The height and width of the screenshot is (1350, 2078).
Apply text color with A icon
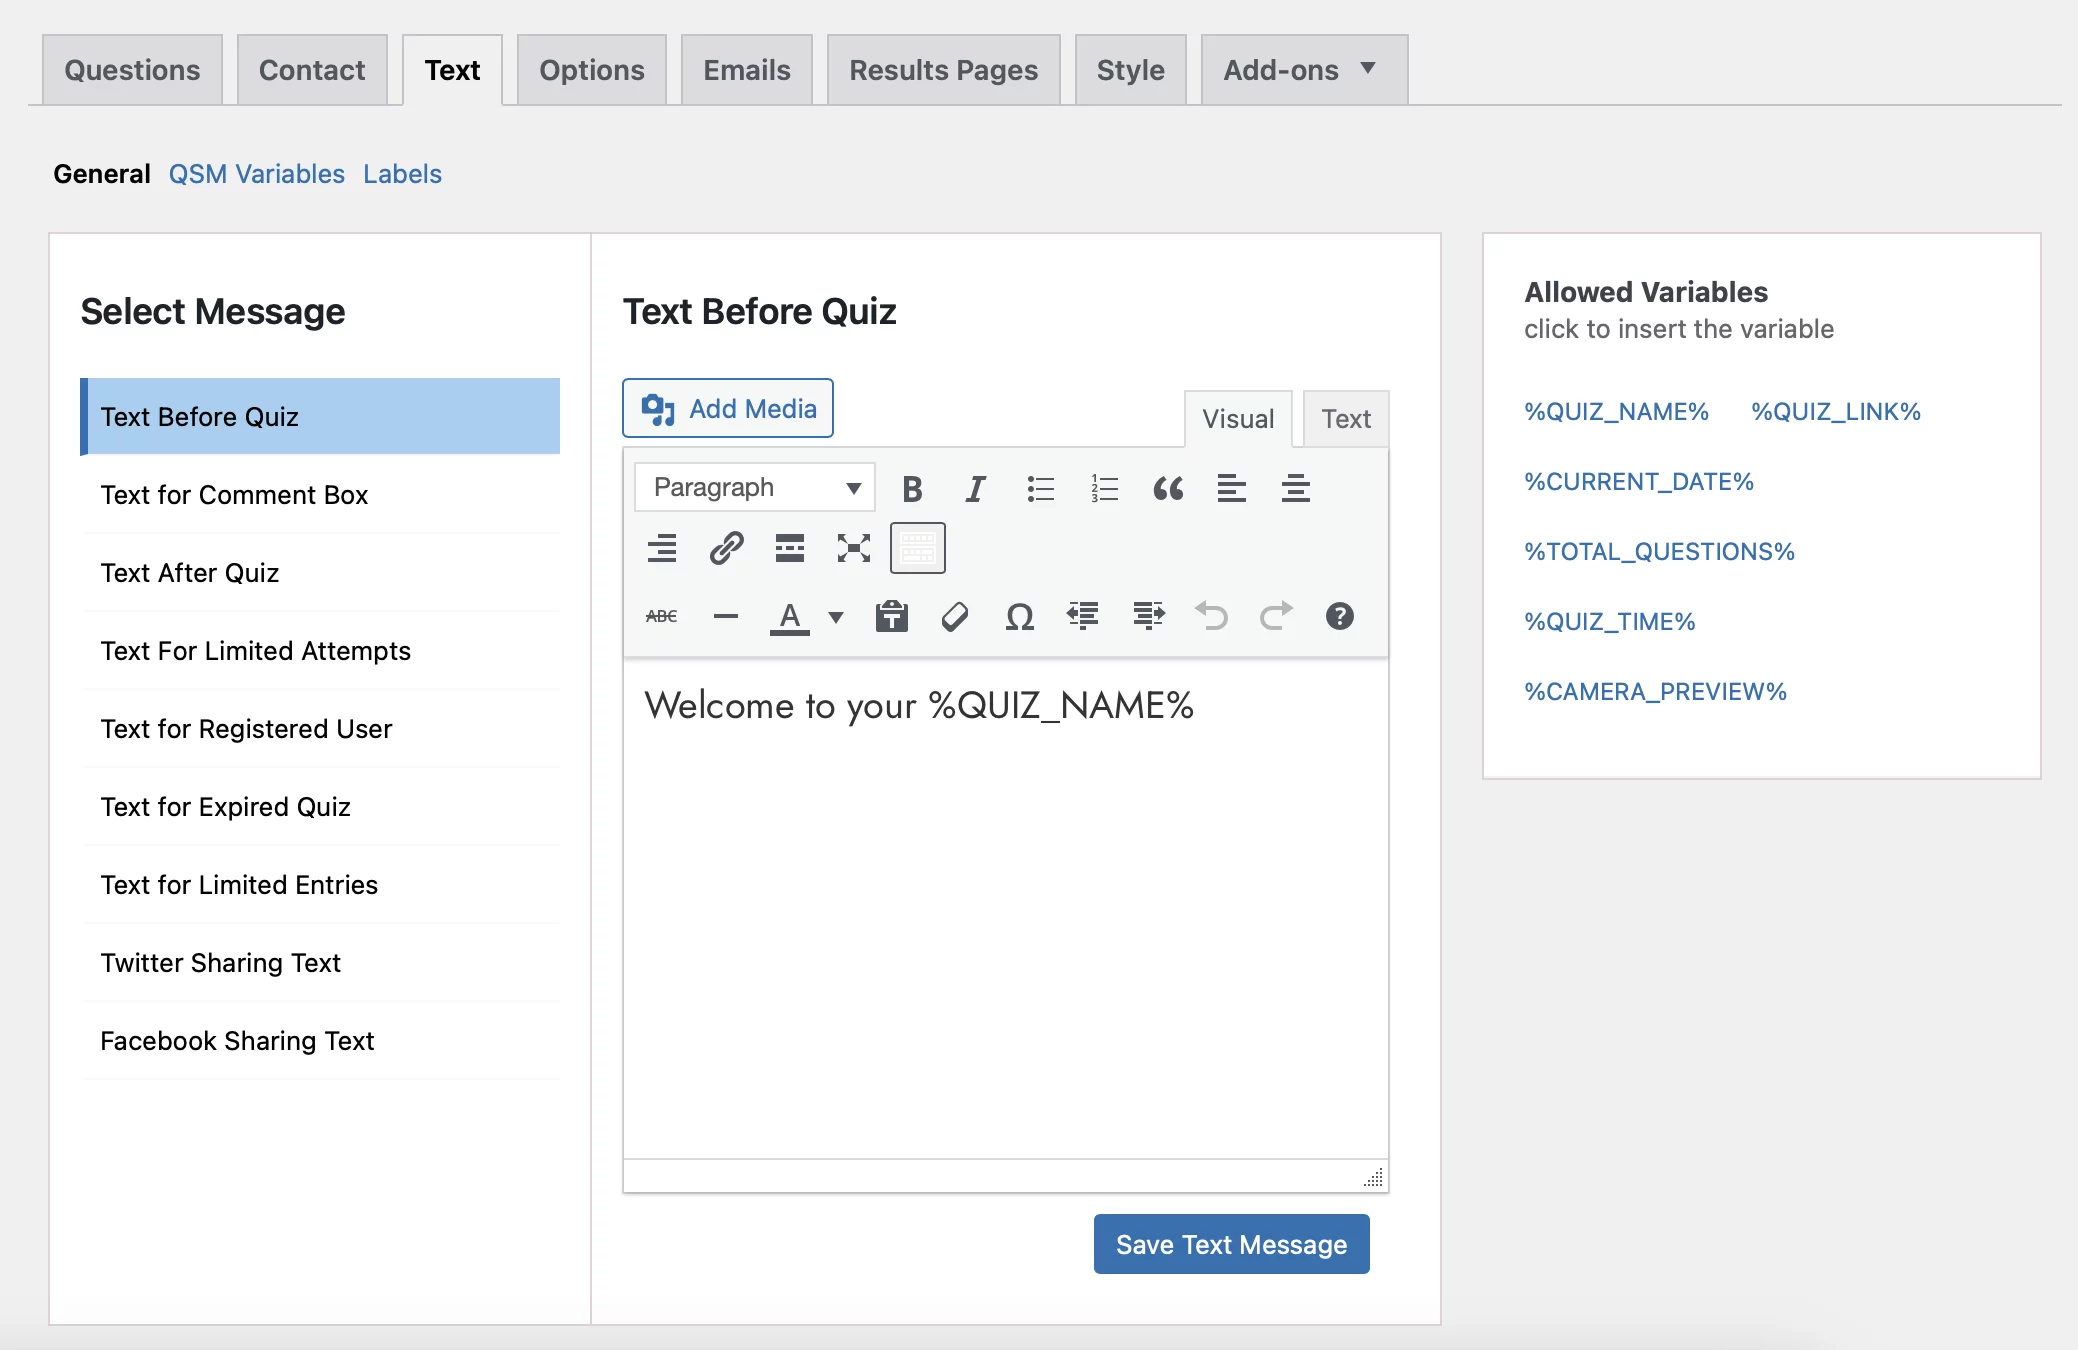(790, 616)
